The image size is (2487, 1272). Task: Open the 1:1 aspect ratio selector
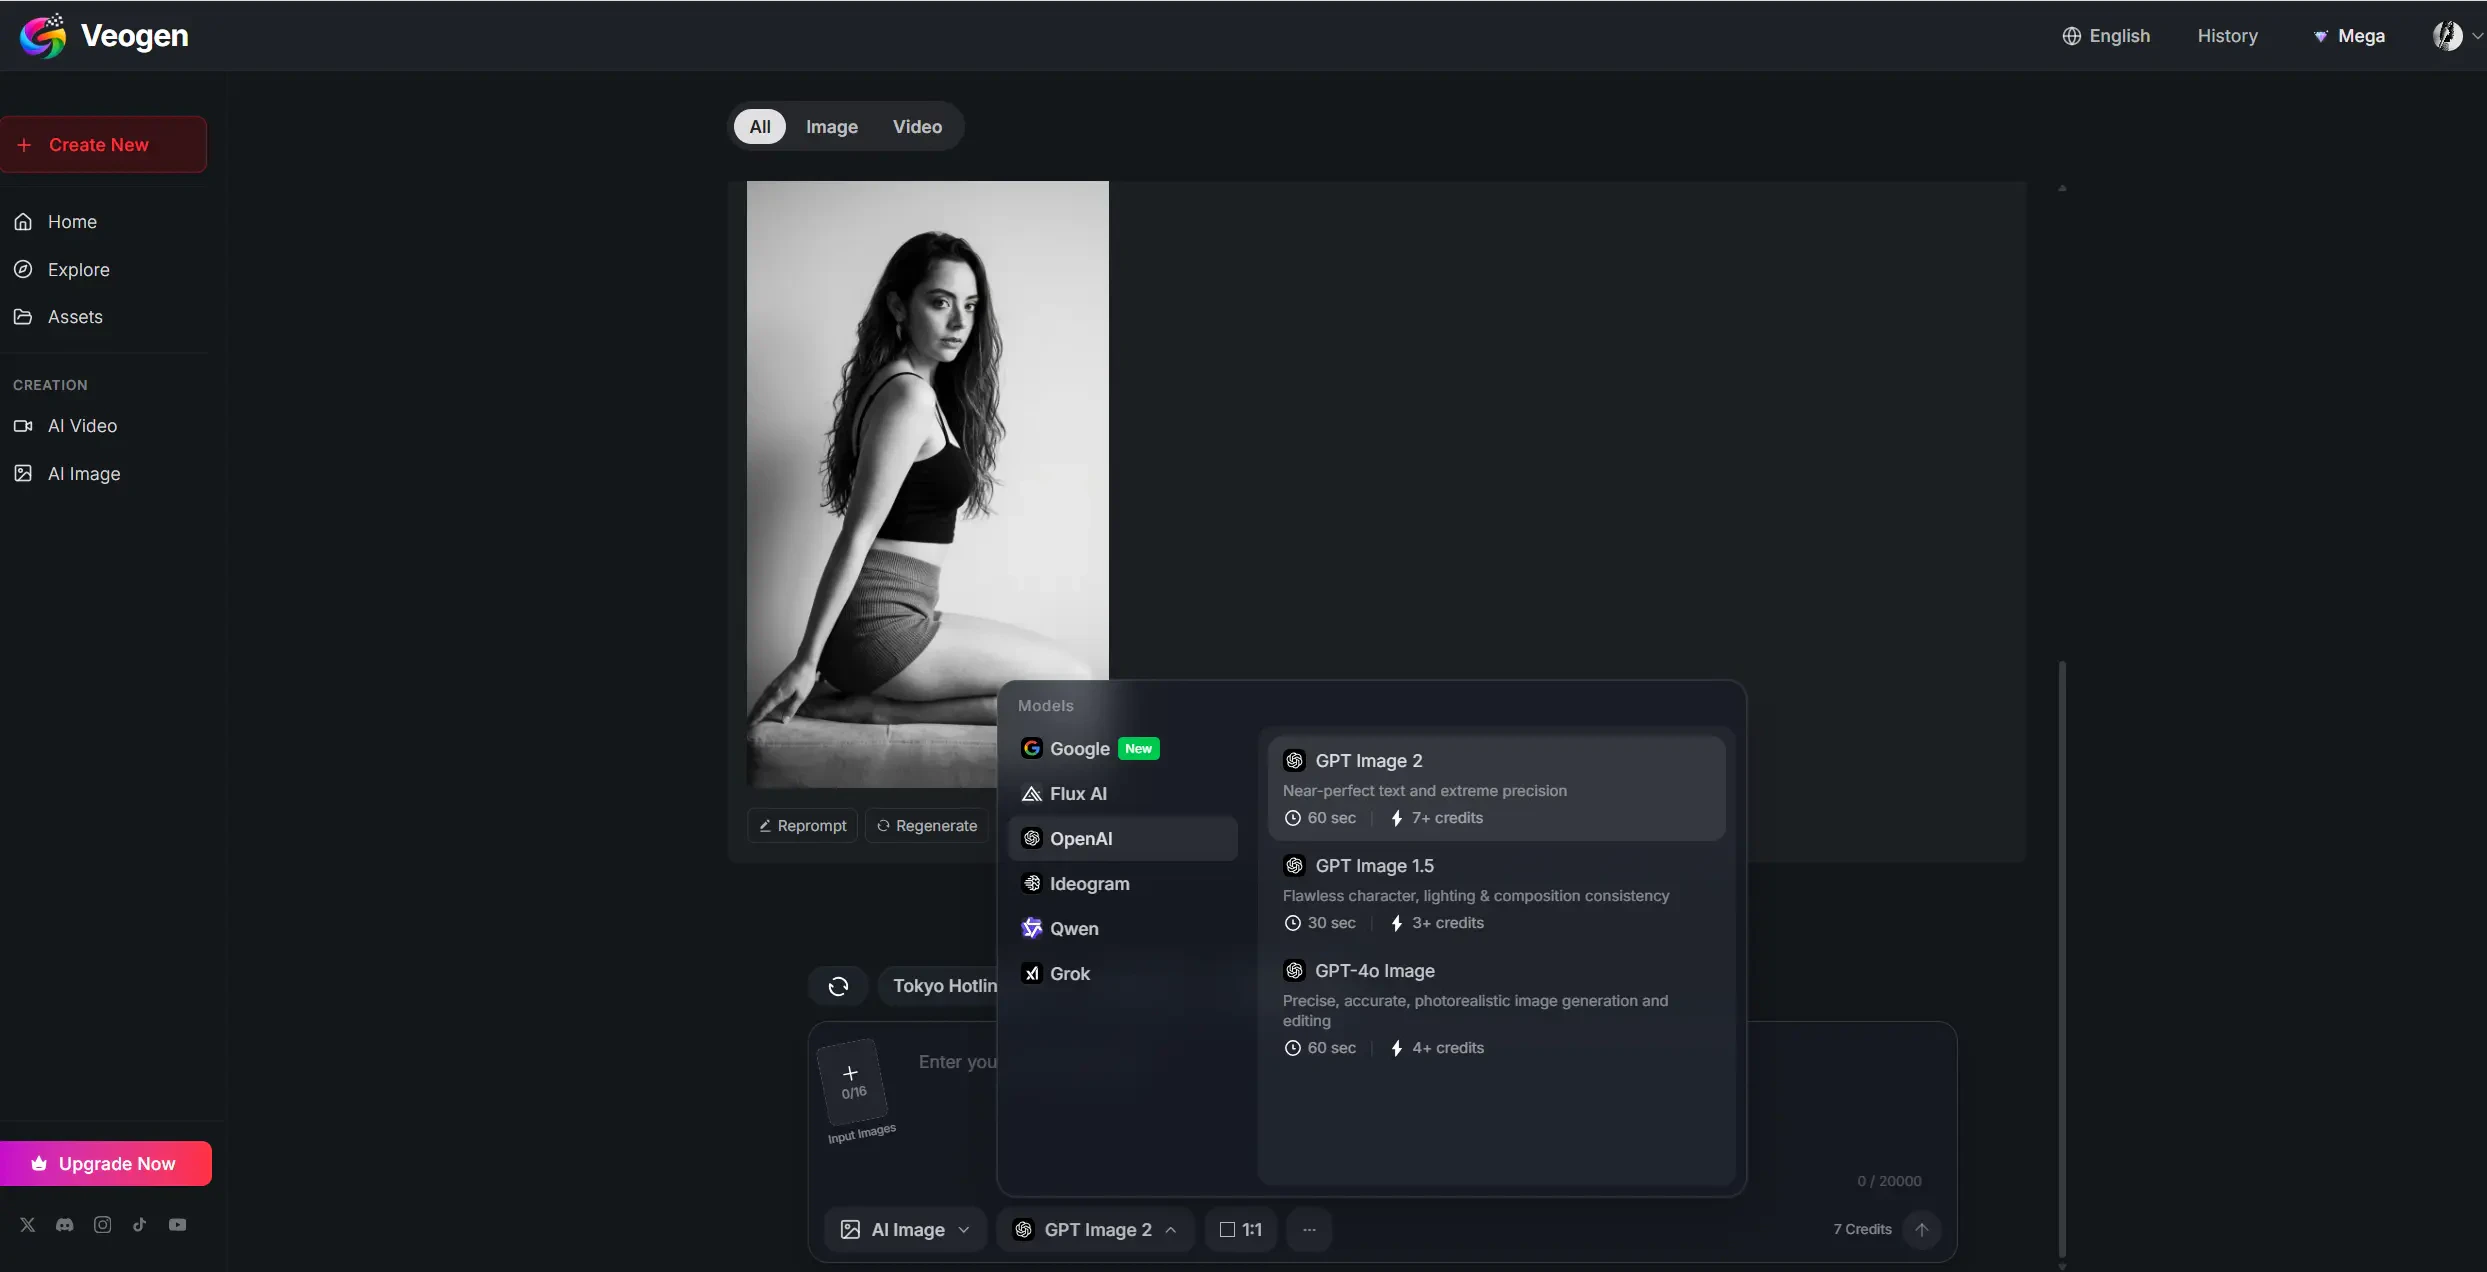click(1240, 1230)
